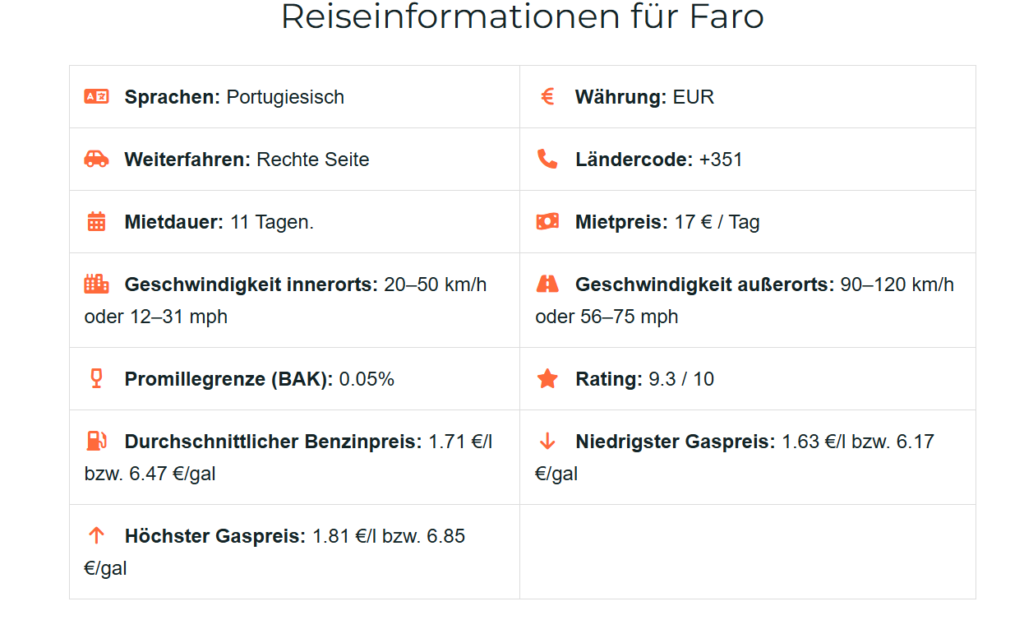Click the Rating value 9.3 / 10
The image size is (1024, 620).
click(x=681, y=379)
